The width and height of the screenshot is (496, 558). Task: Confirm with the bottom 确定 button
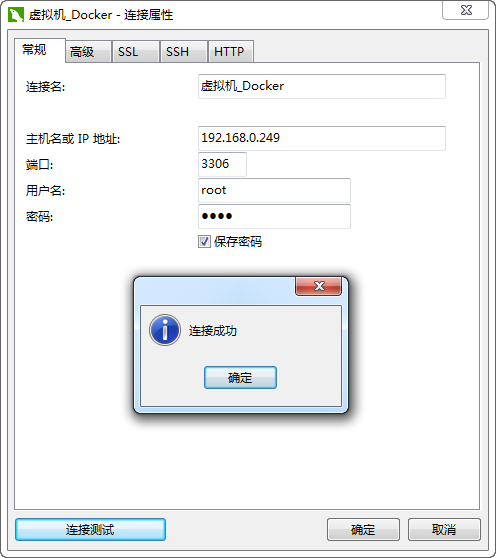click(x=363, y=530)
